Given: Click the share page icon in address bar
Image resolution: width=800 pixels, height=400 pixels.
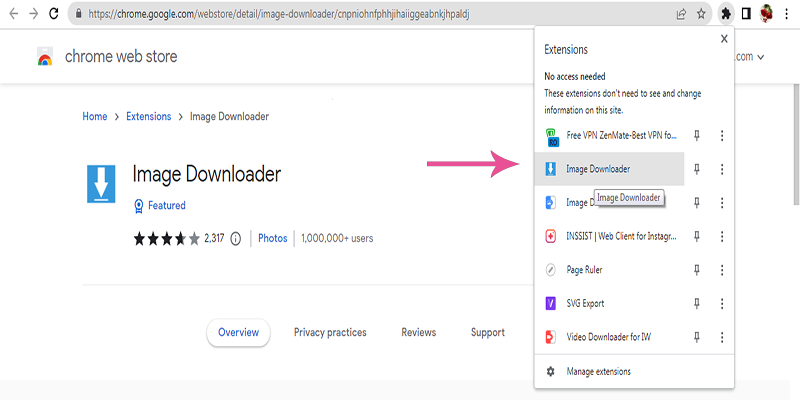Looking at the screenshot, I should tap(680, 14).
